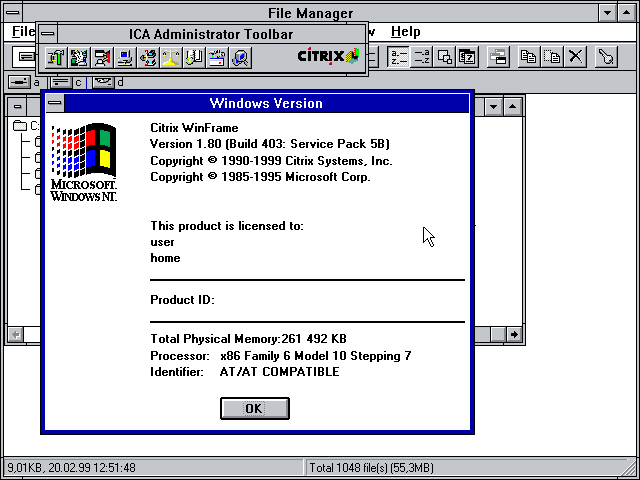Click status bar text '9,01KB, 20.02.99 12:51:48'
The height and width of the screenshot is (480, 640).
tap(71, 467)
